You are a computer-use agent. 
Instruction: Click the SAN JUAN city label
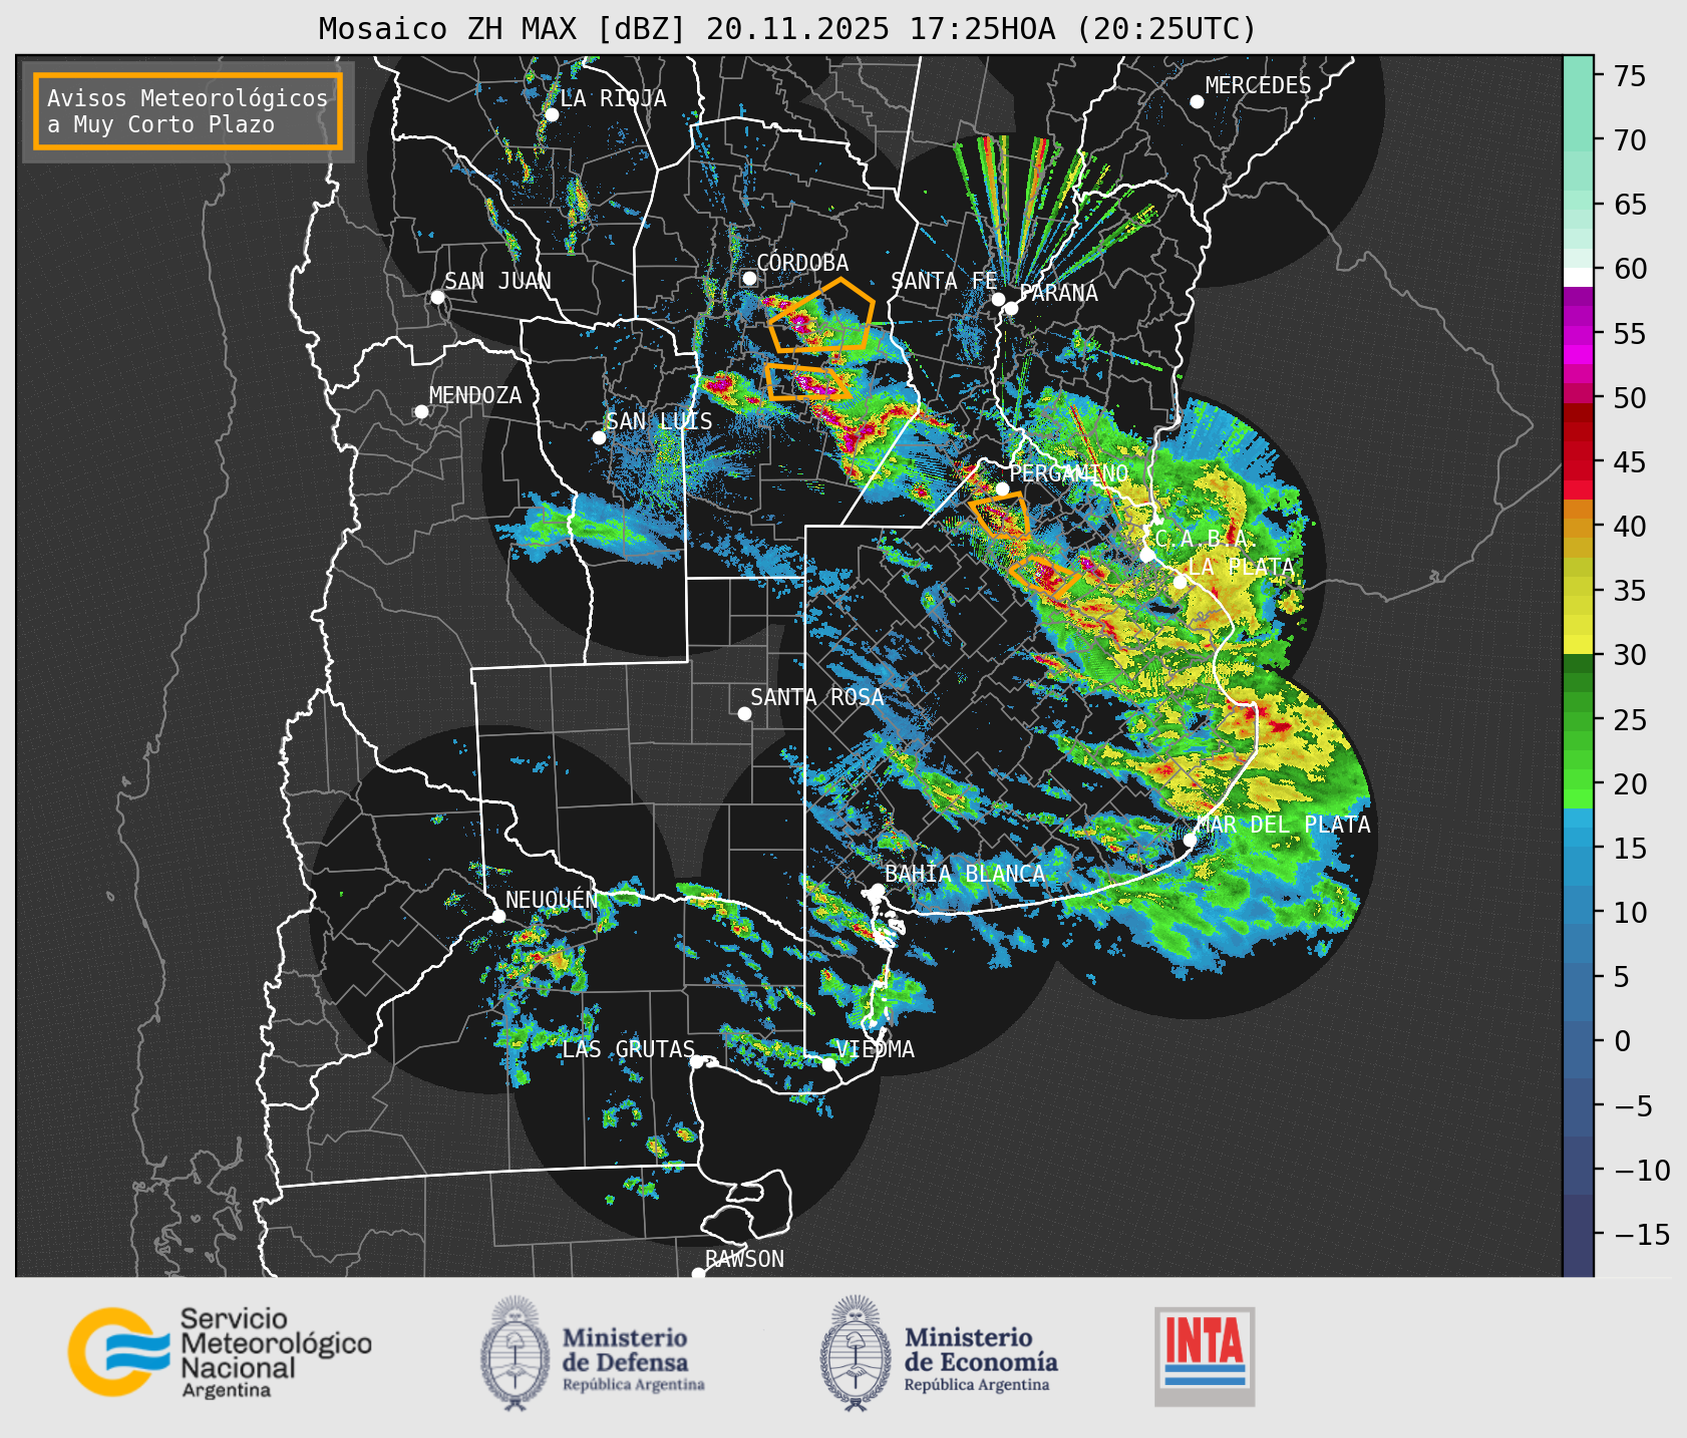[498, 281]
